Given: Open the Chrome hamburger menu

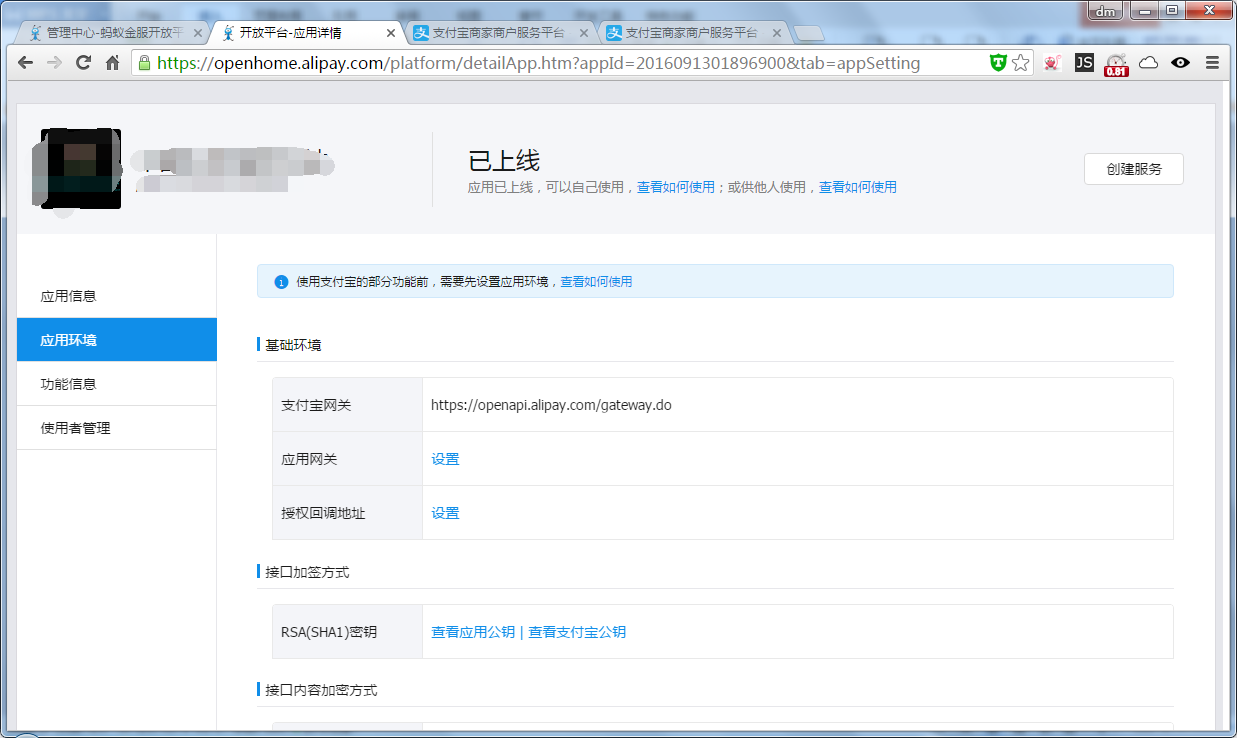Looking at the screenshot, I should pos(1212,62).
